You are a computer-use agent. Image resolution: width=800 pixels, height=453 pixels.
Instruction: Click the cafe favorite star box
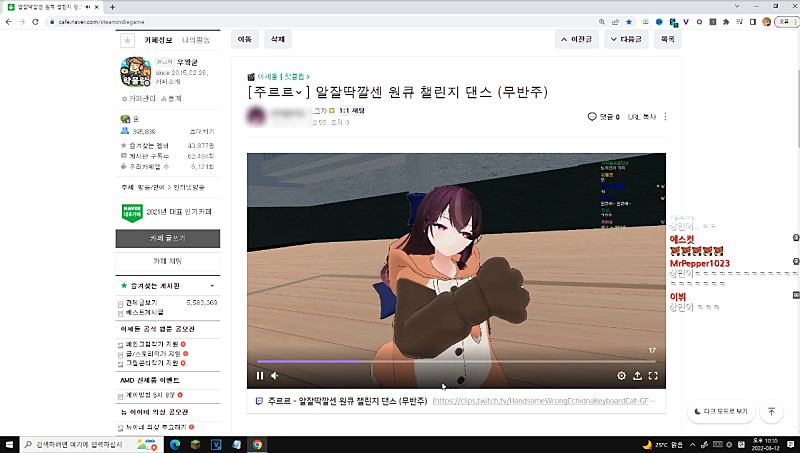click(x=127, y=40)
